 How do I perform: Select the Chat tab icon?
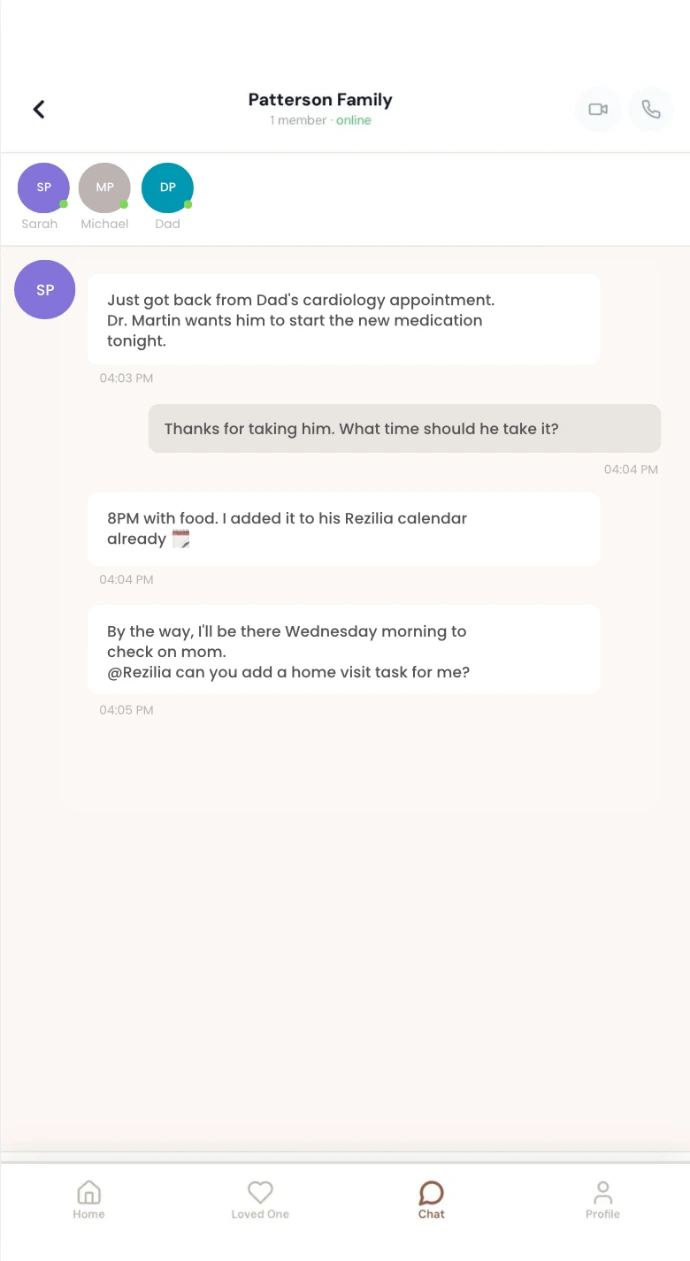coord(431,1193)
